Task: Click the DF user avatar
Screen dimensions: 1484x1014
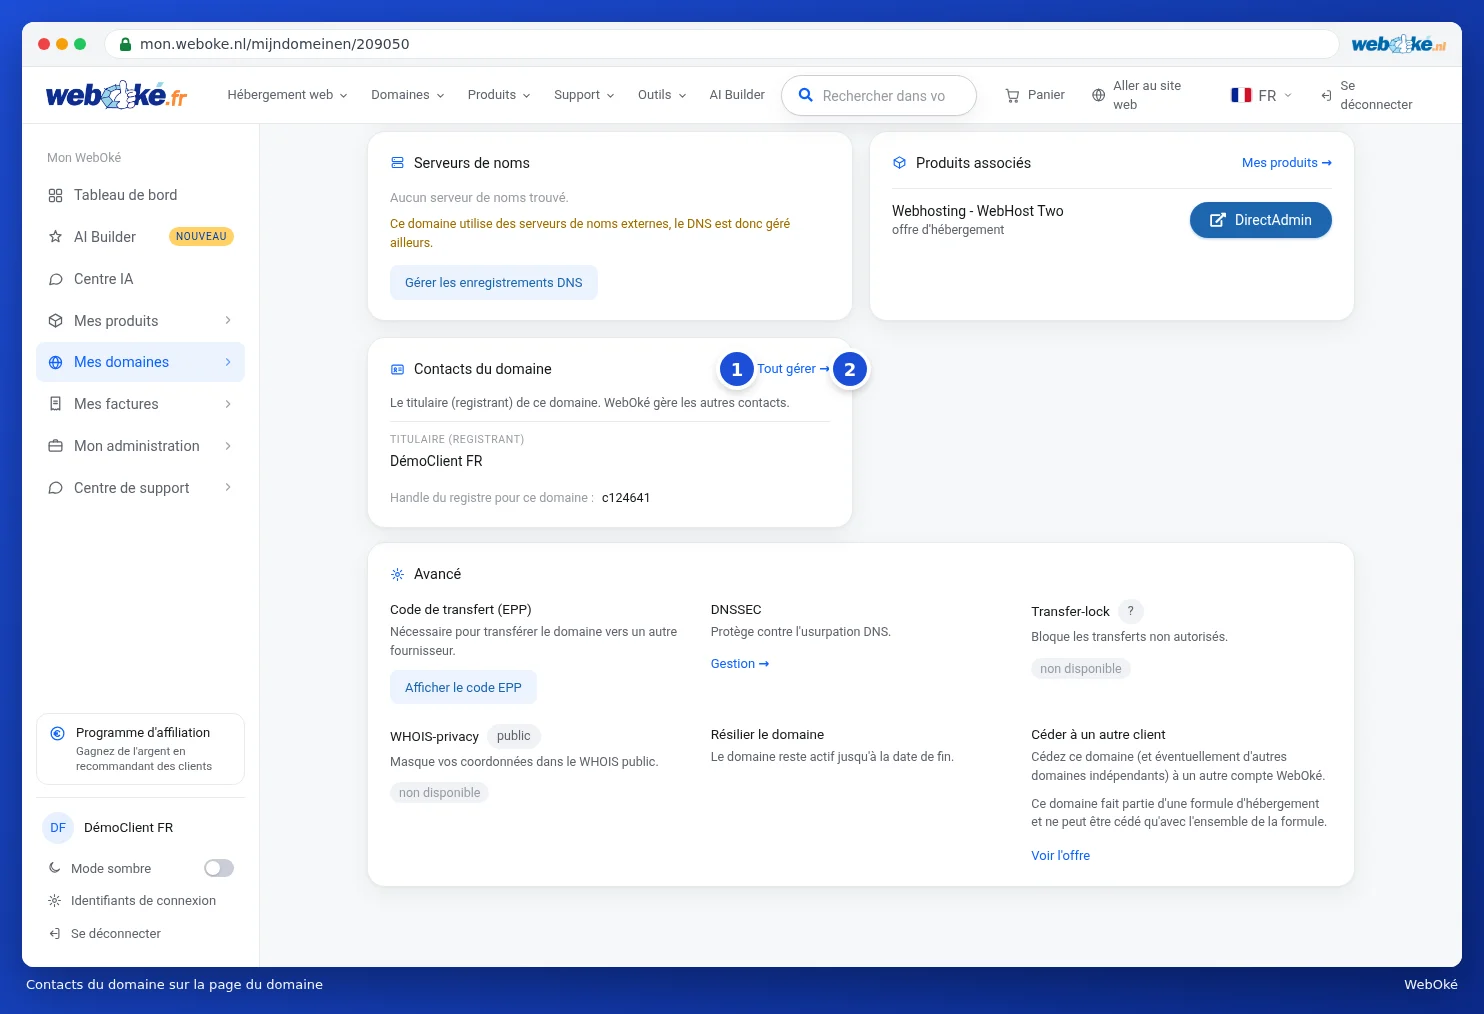Action: (58, 828)
